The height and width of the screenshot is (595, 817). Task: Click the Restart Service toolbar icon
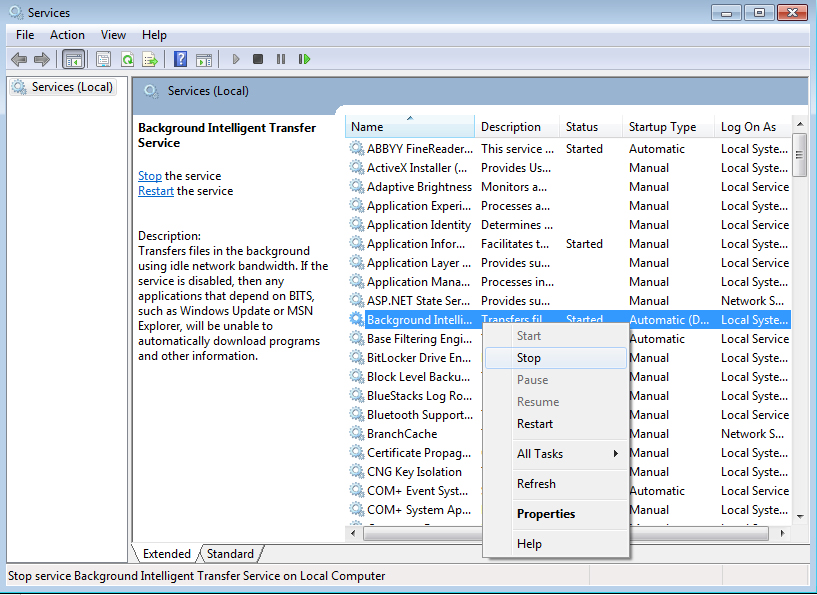click(304, 59)
